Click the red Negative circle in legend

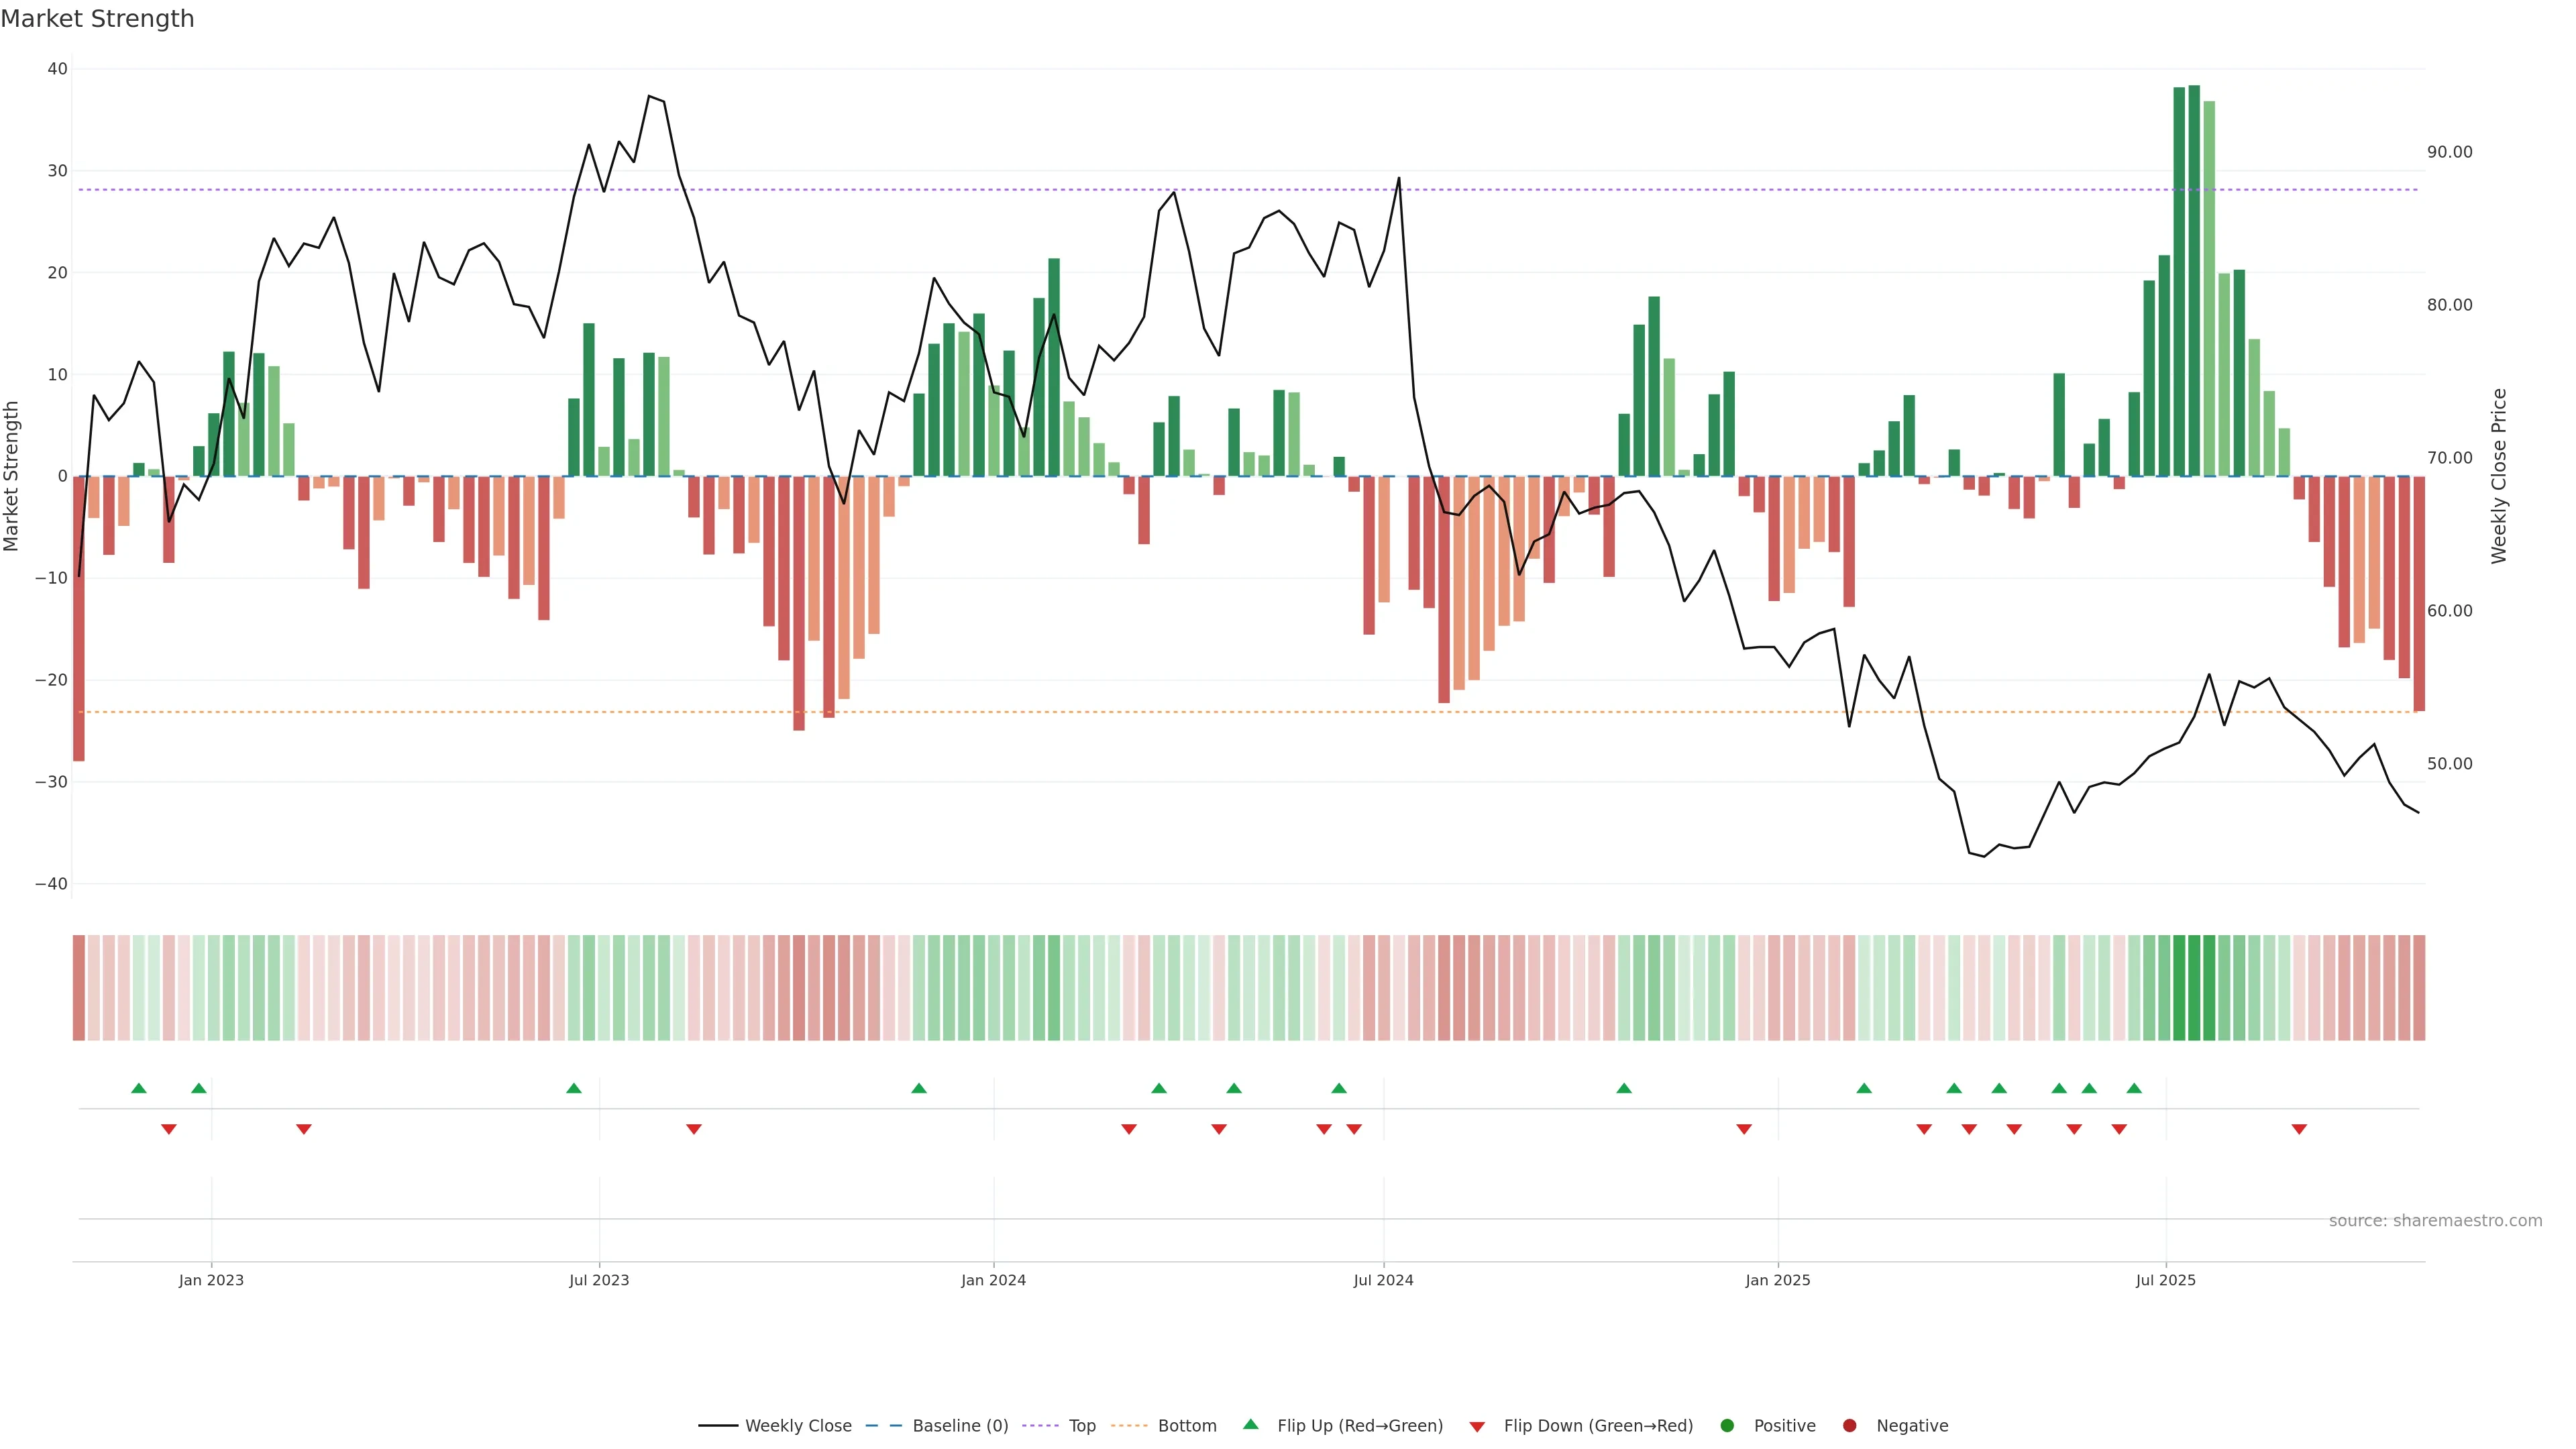pyautogui.click(x=1849, y=1425)
